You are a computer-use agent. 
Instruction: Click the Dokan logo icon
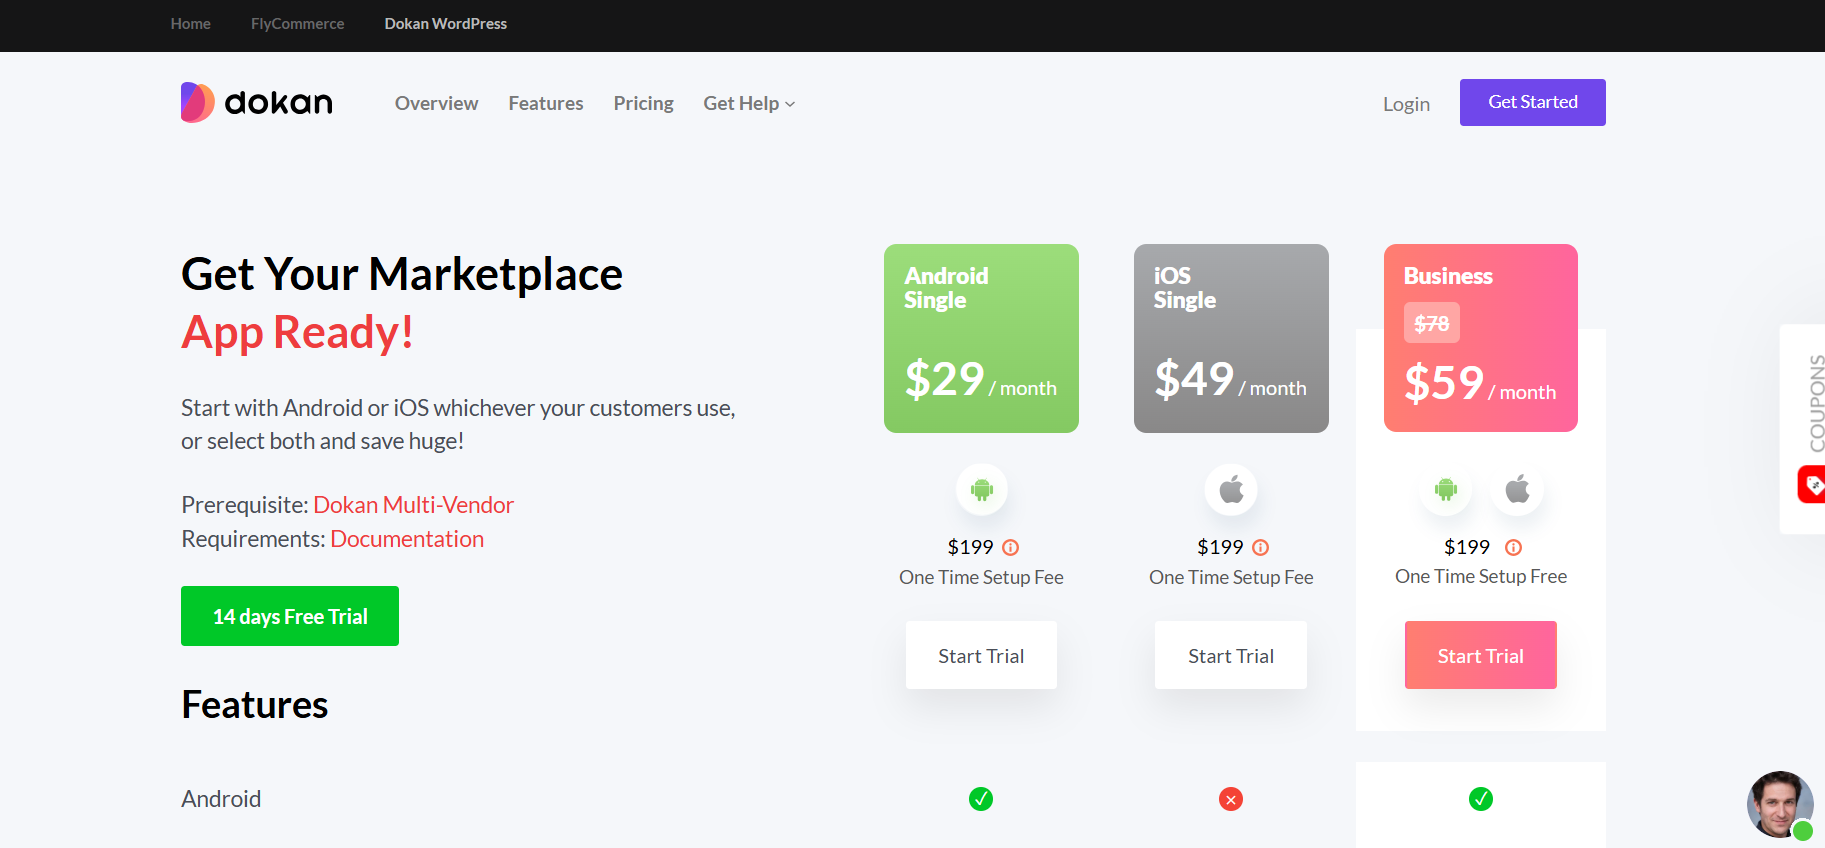click(x=198, y=103)
